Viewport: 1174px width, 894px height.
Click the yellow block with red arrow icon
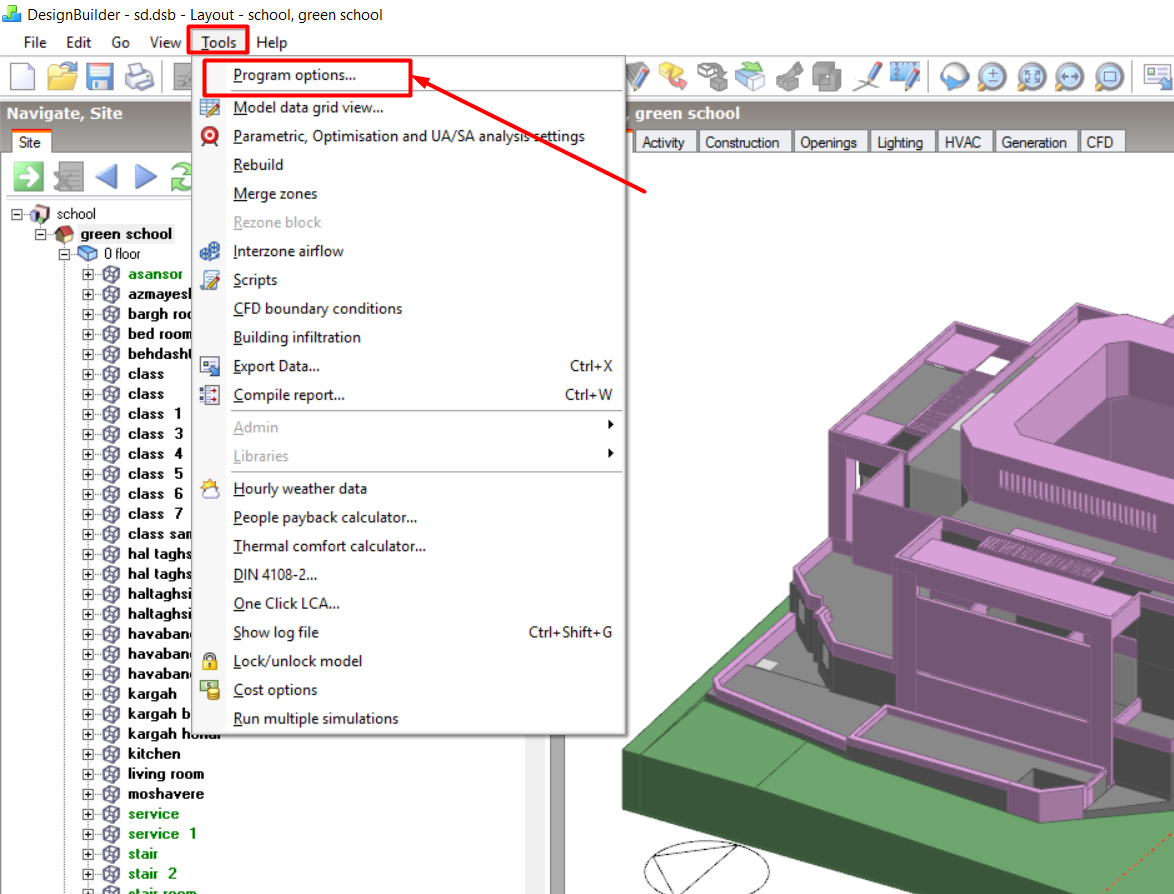point(672,76)
